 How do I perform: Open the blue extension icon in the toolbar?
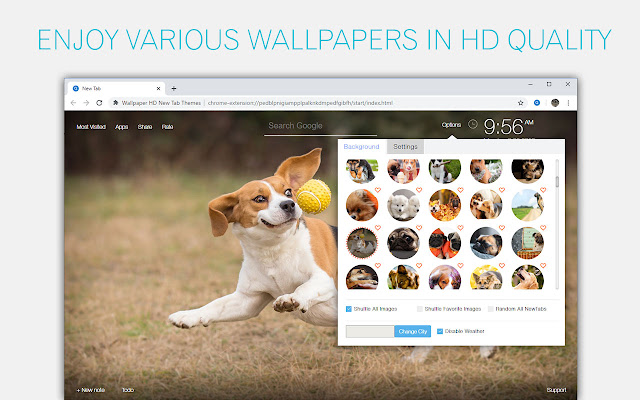537,103
